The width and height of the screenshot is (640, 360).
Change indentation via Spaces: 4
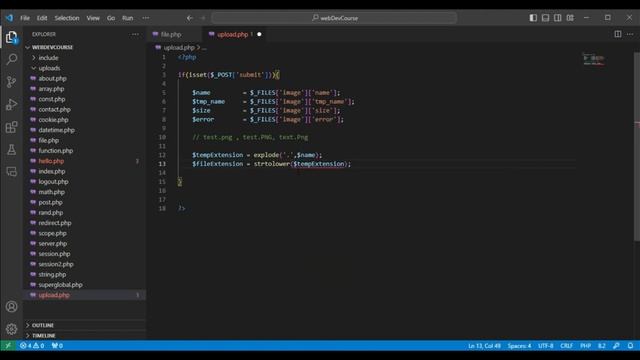point(519,346)
